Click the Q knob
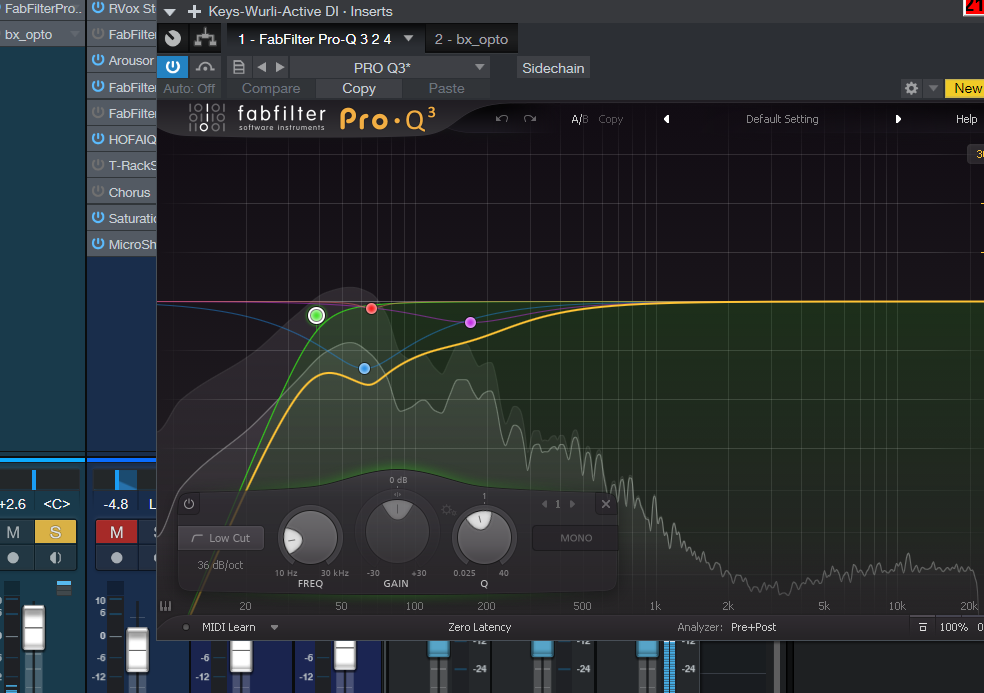984x693 pixels. [484, 537]
